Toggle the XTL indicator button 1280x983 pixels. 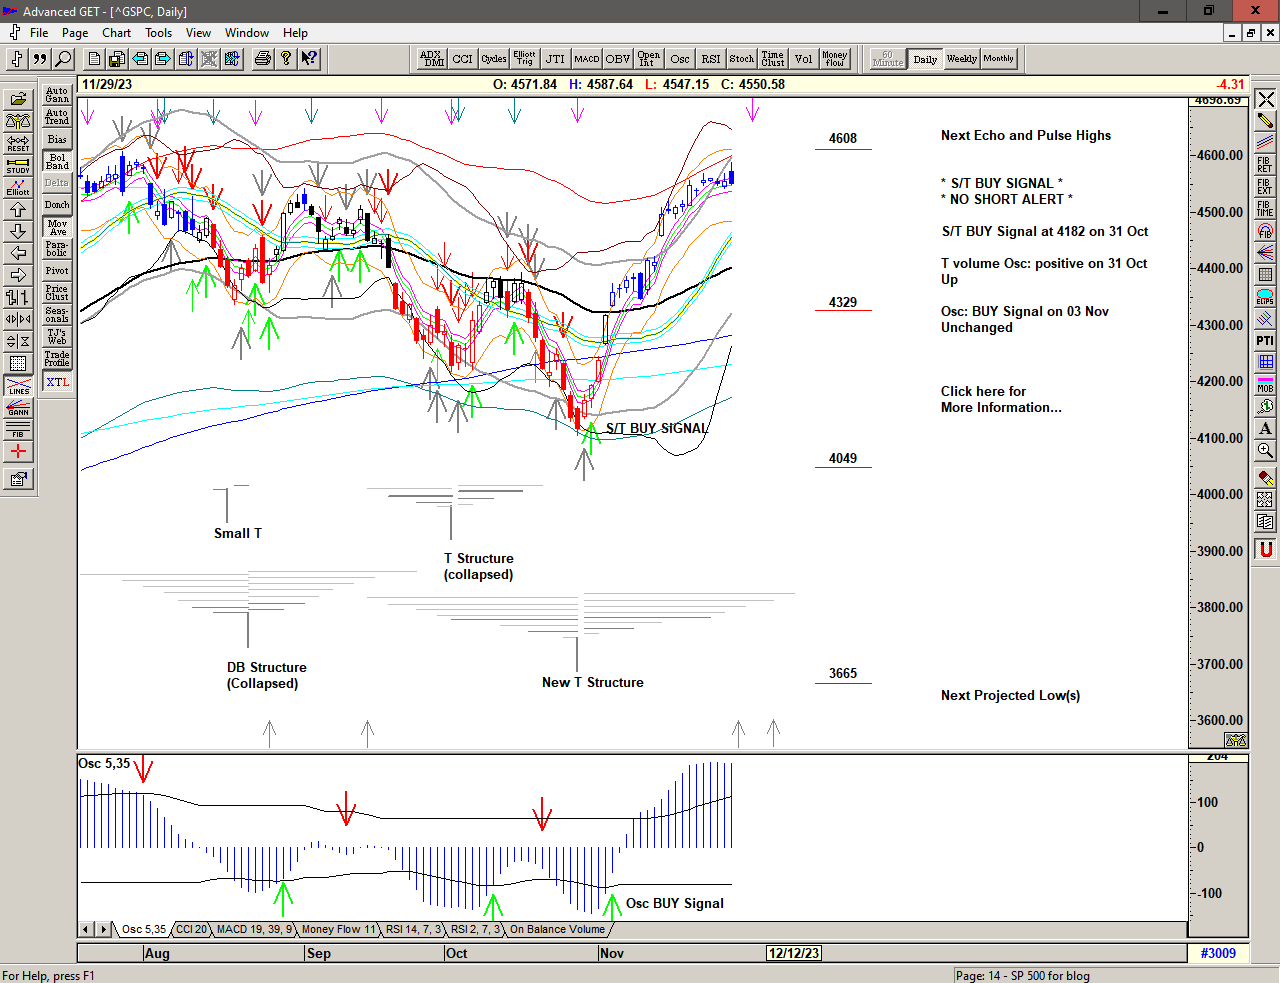[x=57, y=382]
